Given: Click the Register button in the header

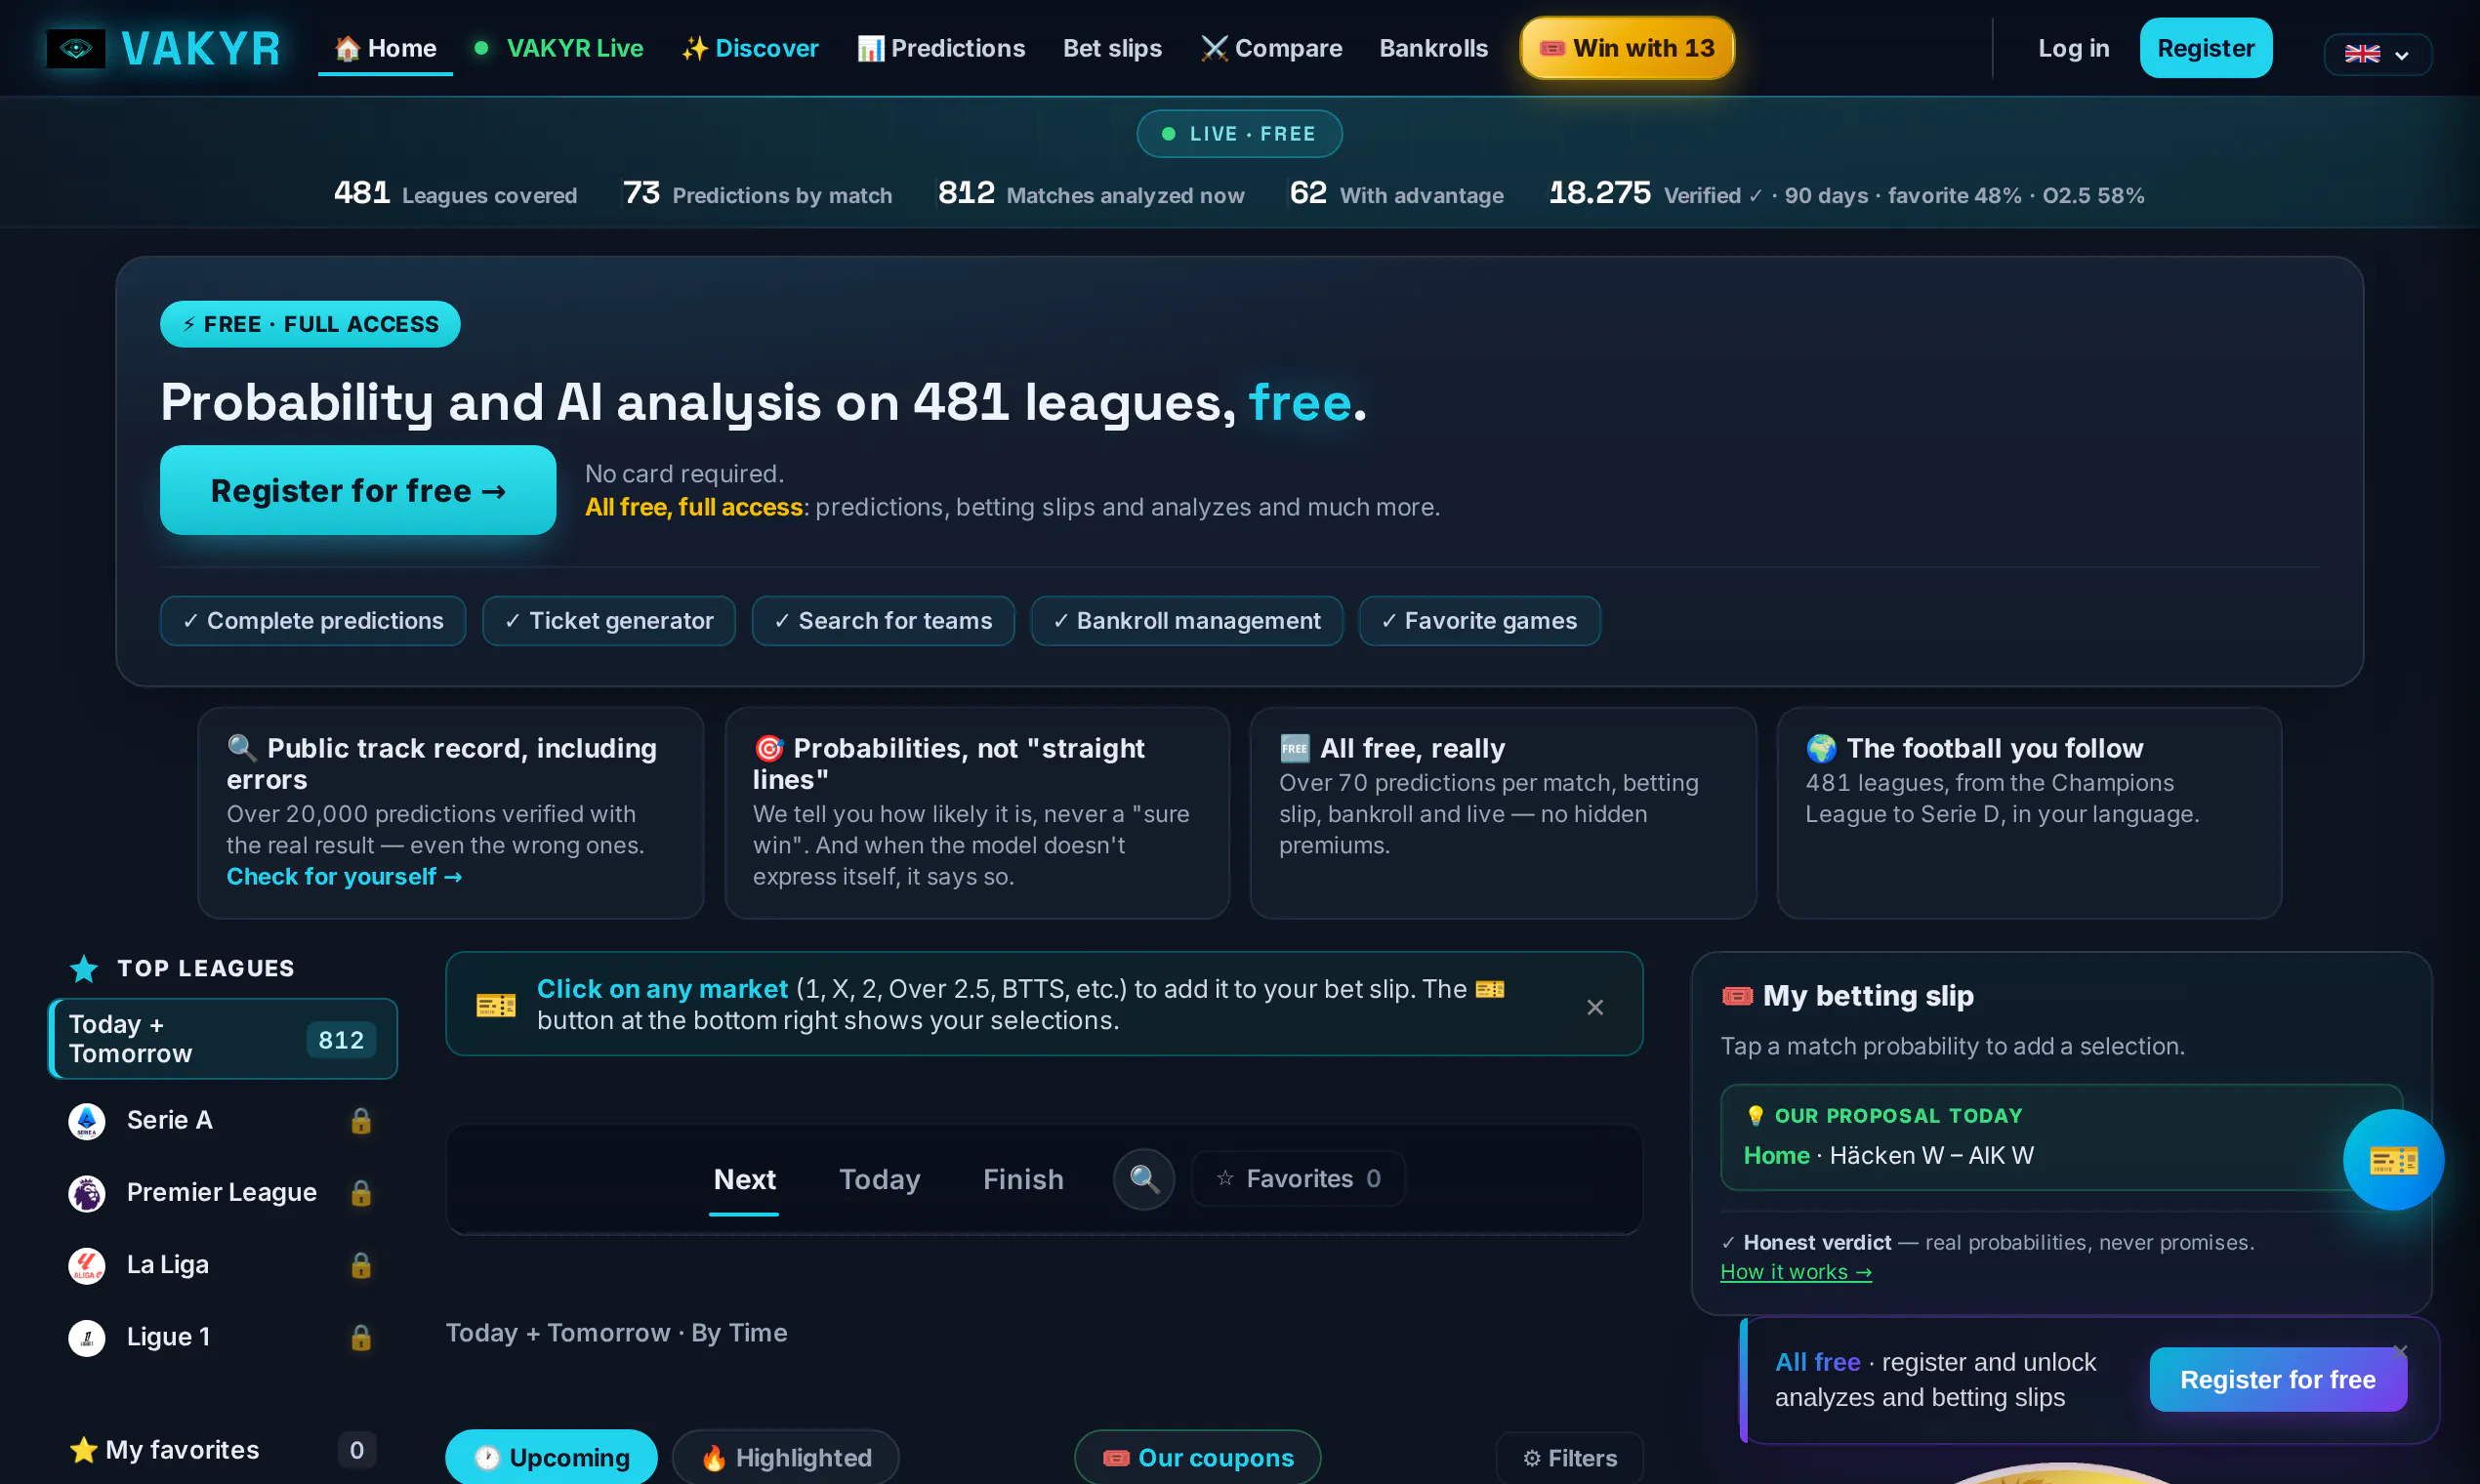Looking at the screenshot, I should [x=2205, y=48].
